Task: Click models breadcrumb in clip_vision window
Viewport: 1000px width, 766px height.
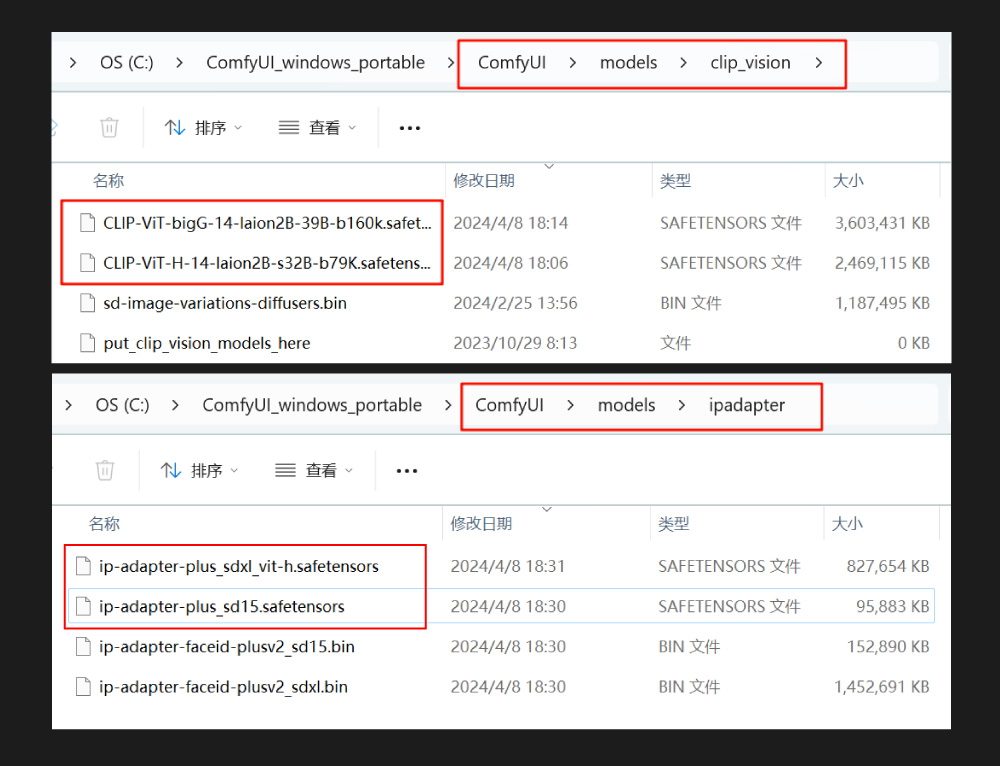Action: tap(628, 63)
